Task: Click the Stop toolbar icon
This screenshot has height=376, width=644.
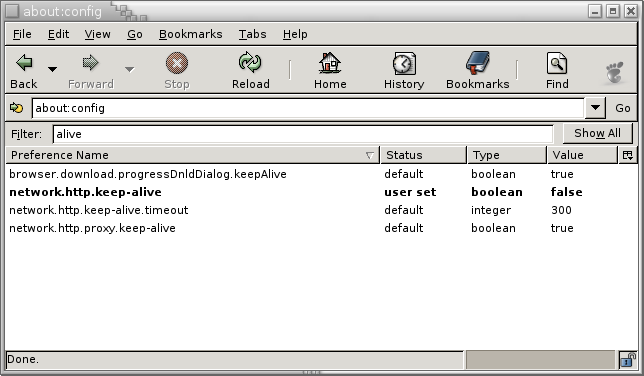Action: pos(177,63)
